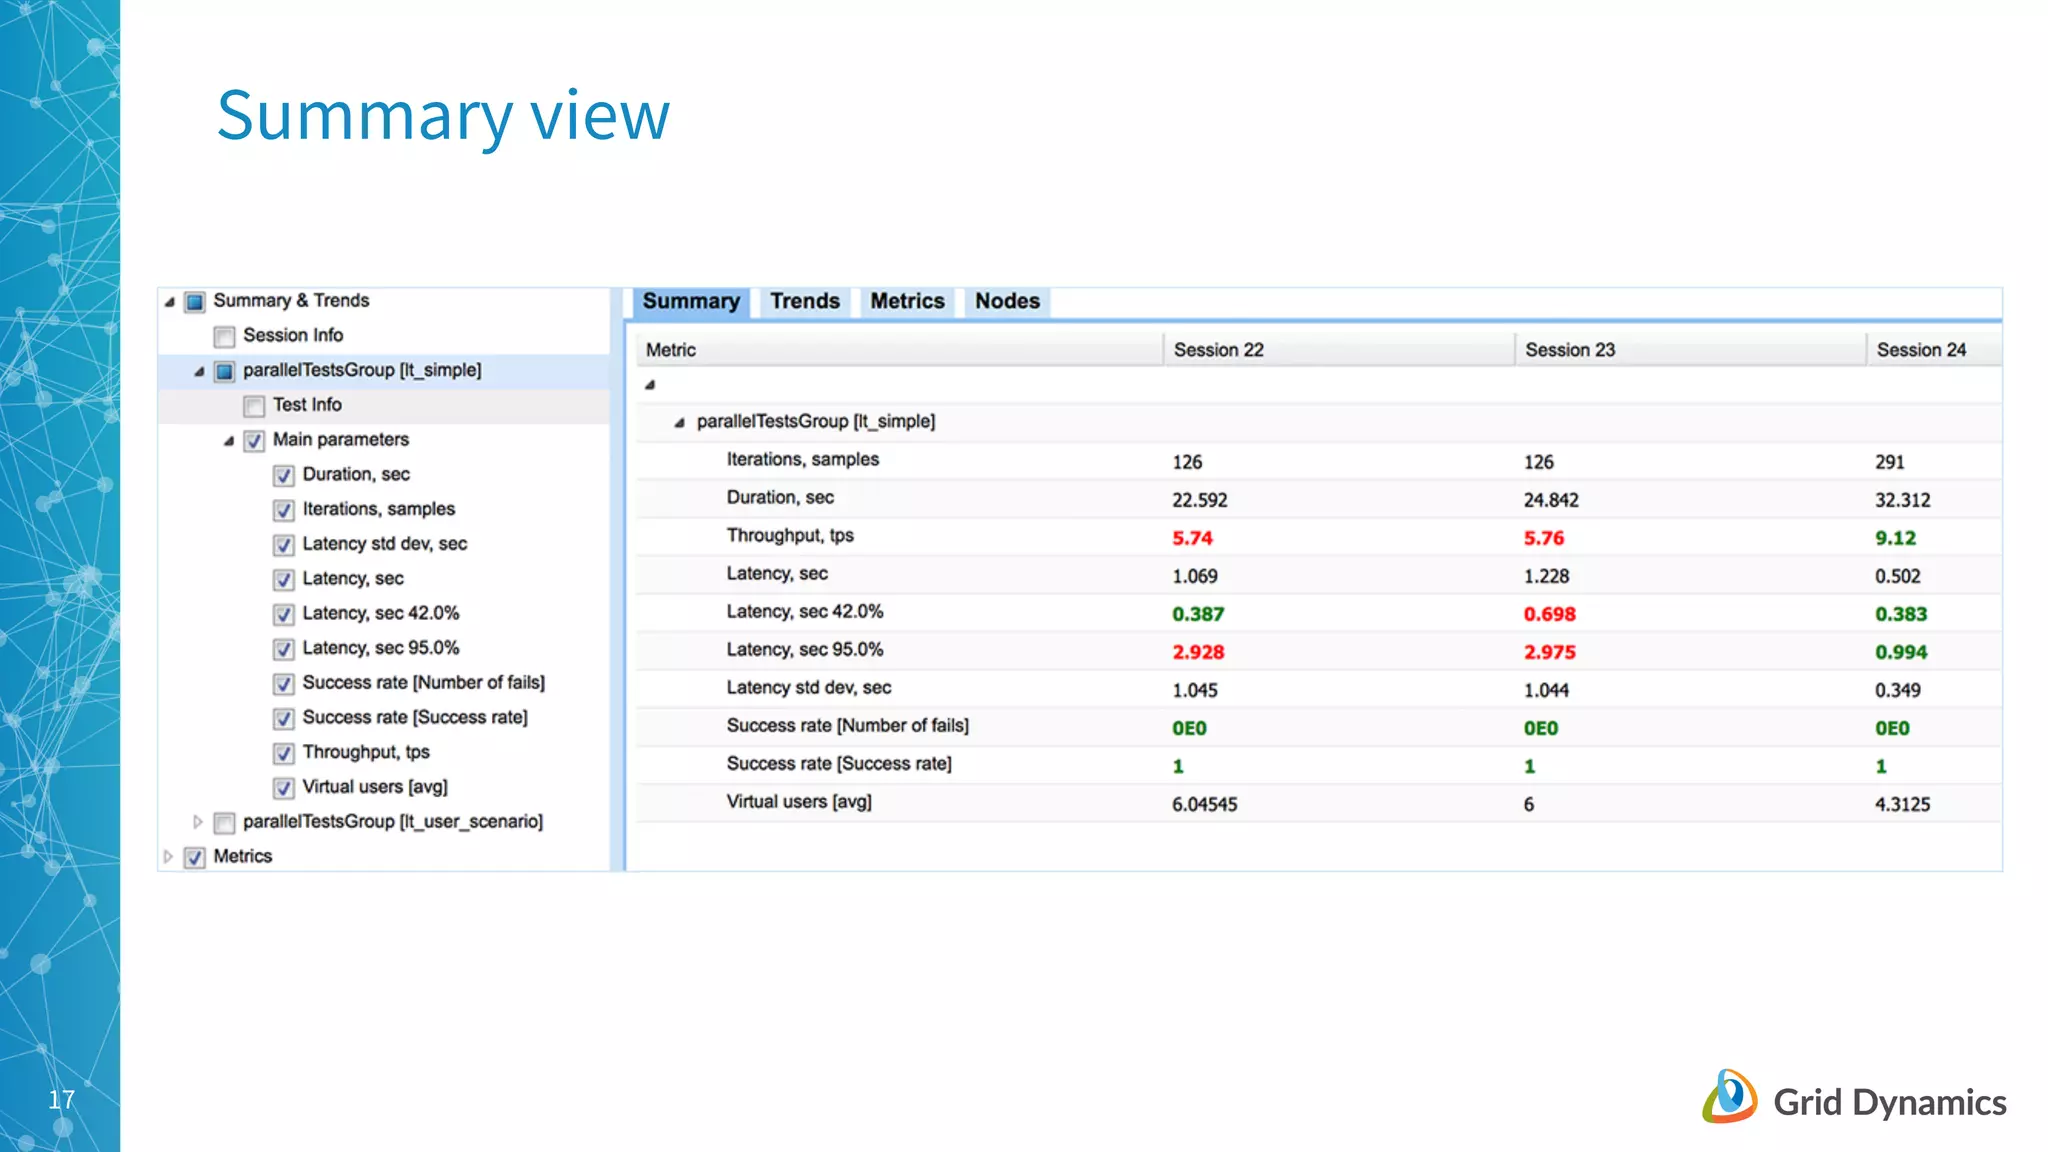The height and width of the screenshot is (1152, 2048).
Task: Click the red 5.74 throughput value
Action: (x=1192, y=538)
